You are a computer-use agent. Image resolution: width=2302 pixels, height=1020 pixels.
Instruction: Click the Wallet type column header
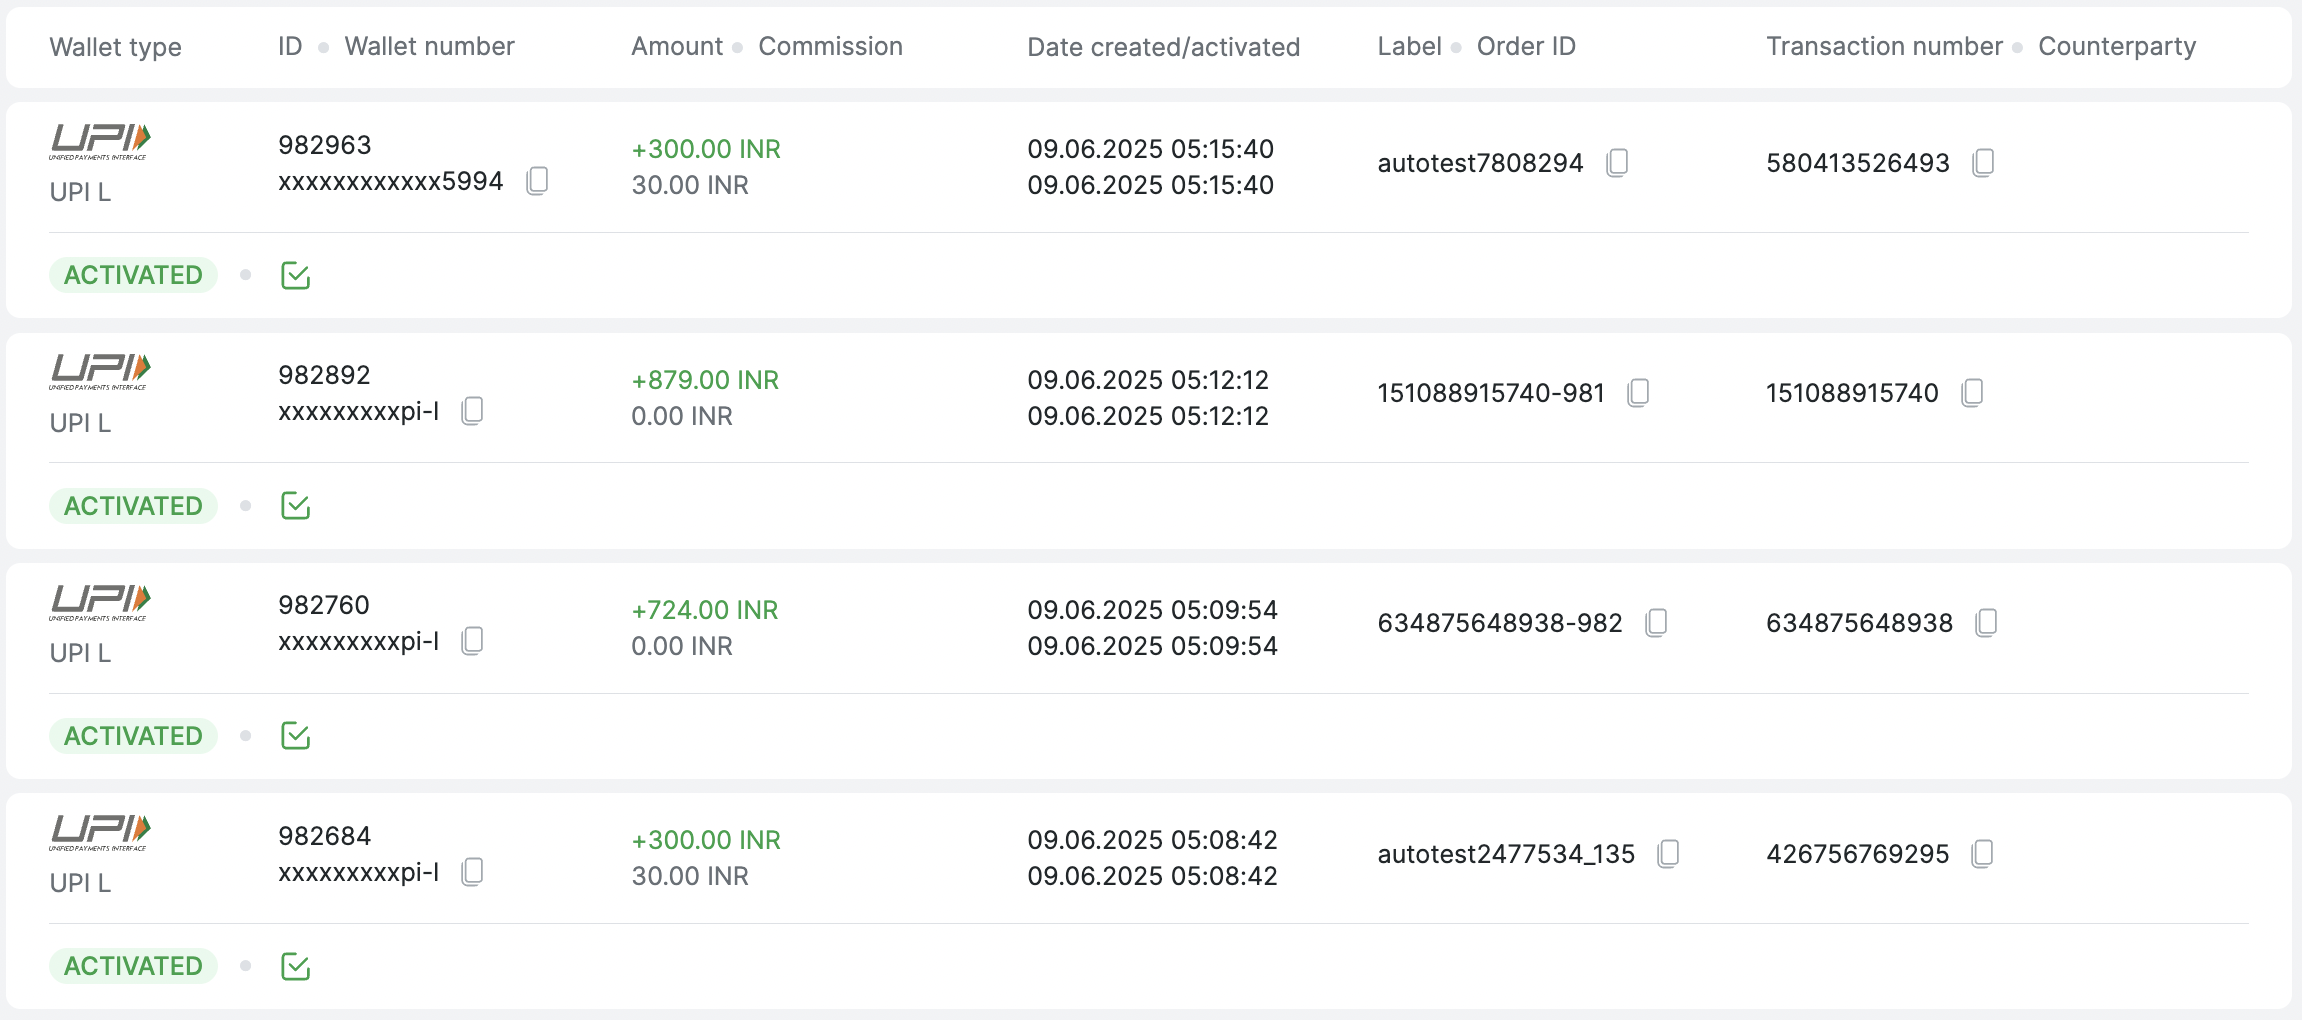[115, 47]
